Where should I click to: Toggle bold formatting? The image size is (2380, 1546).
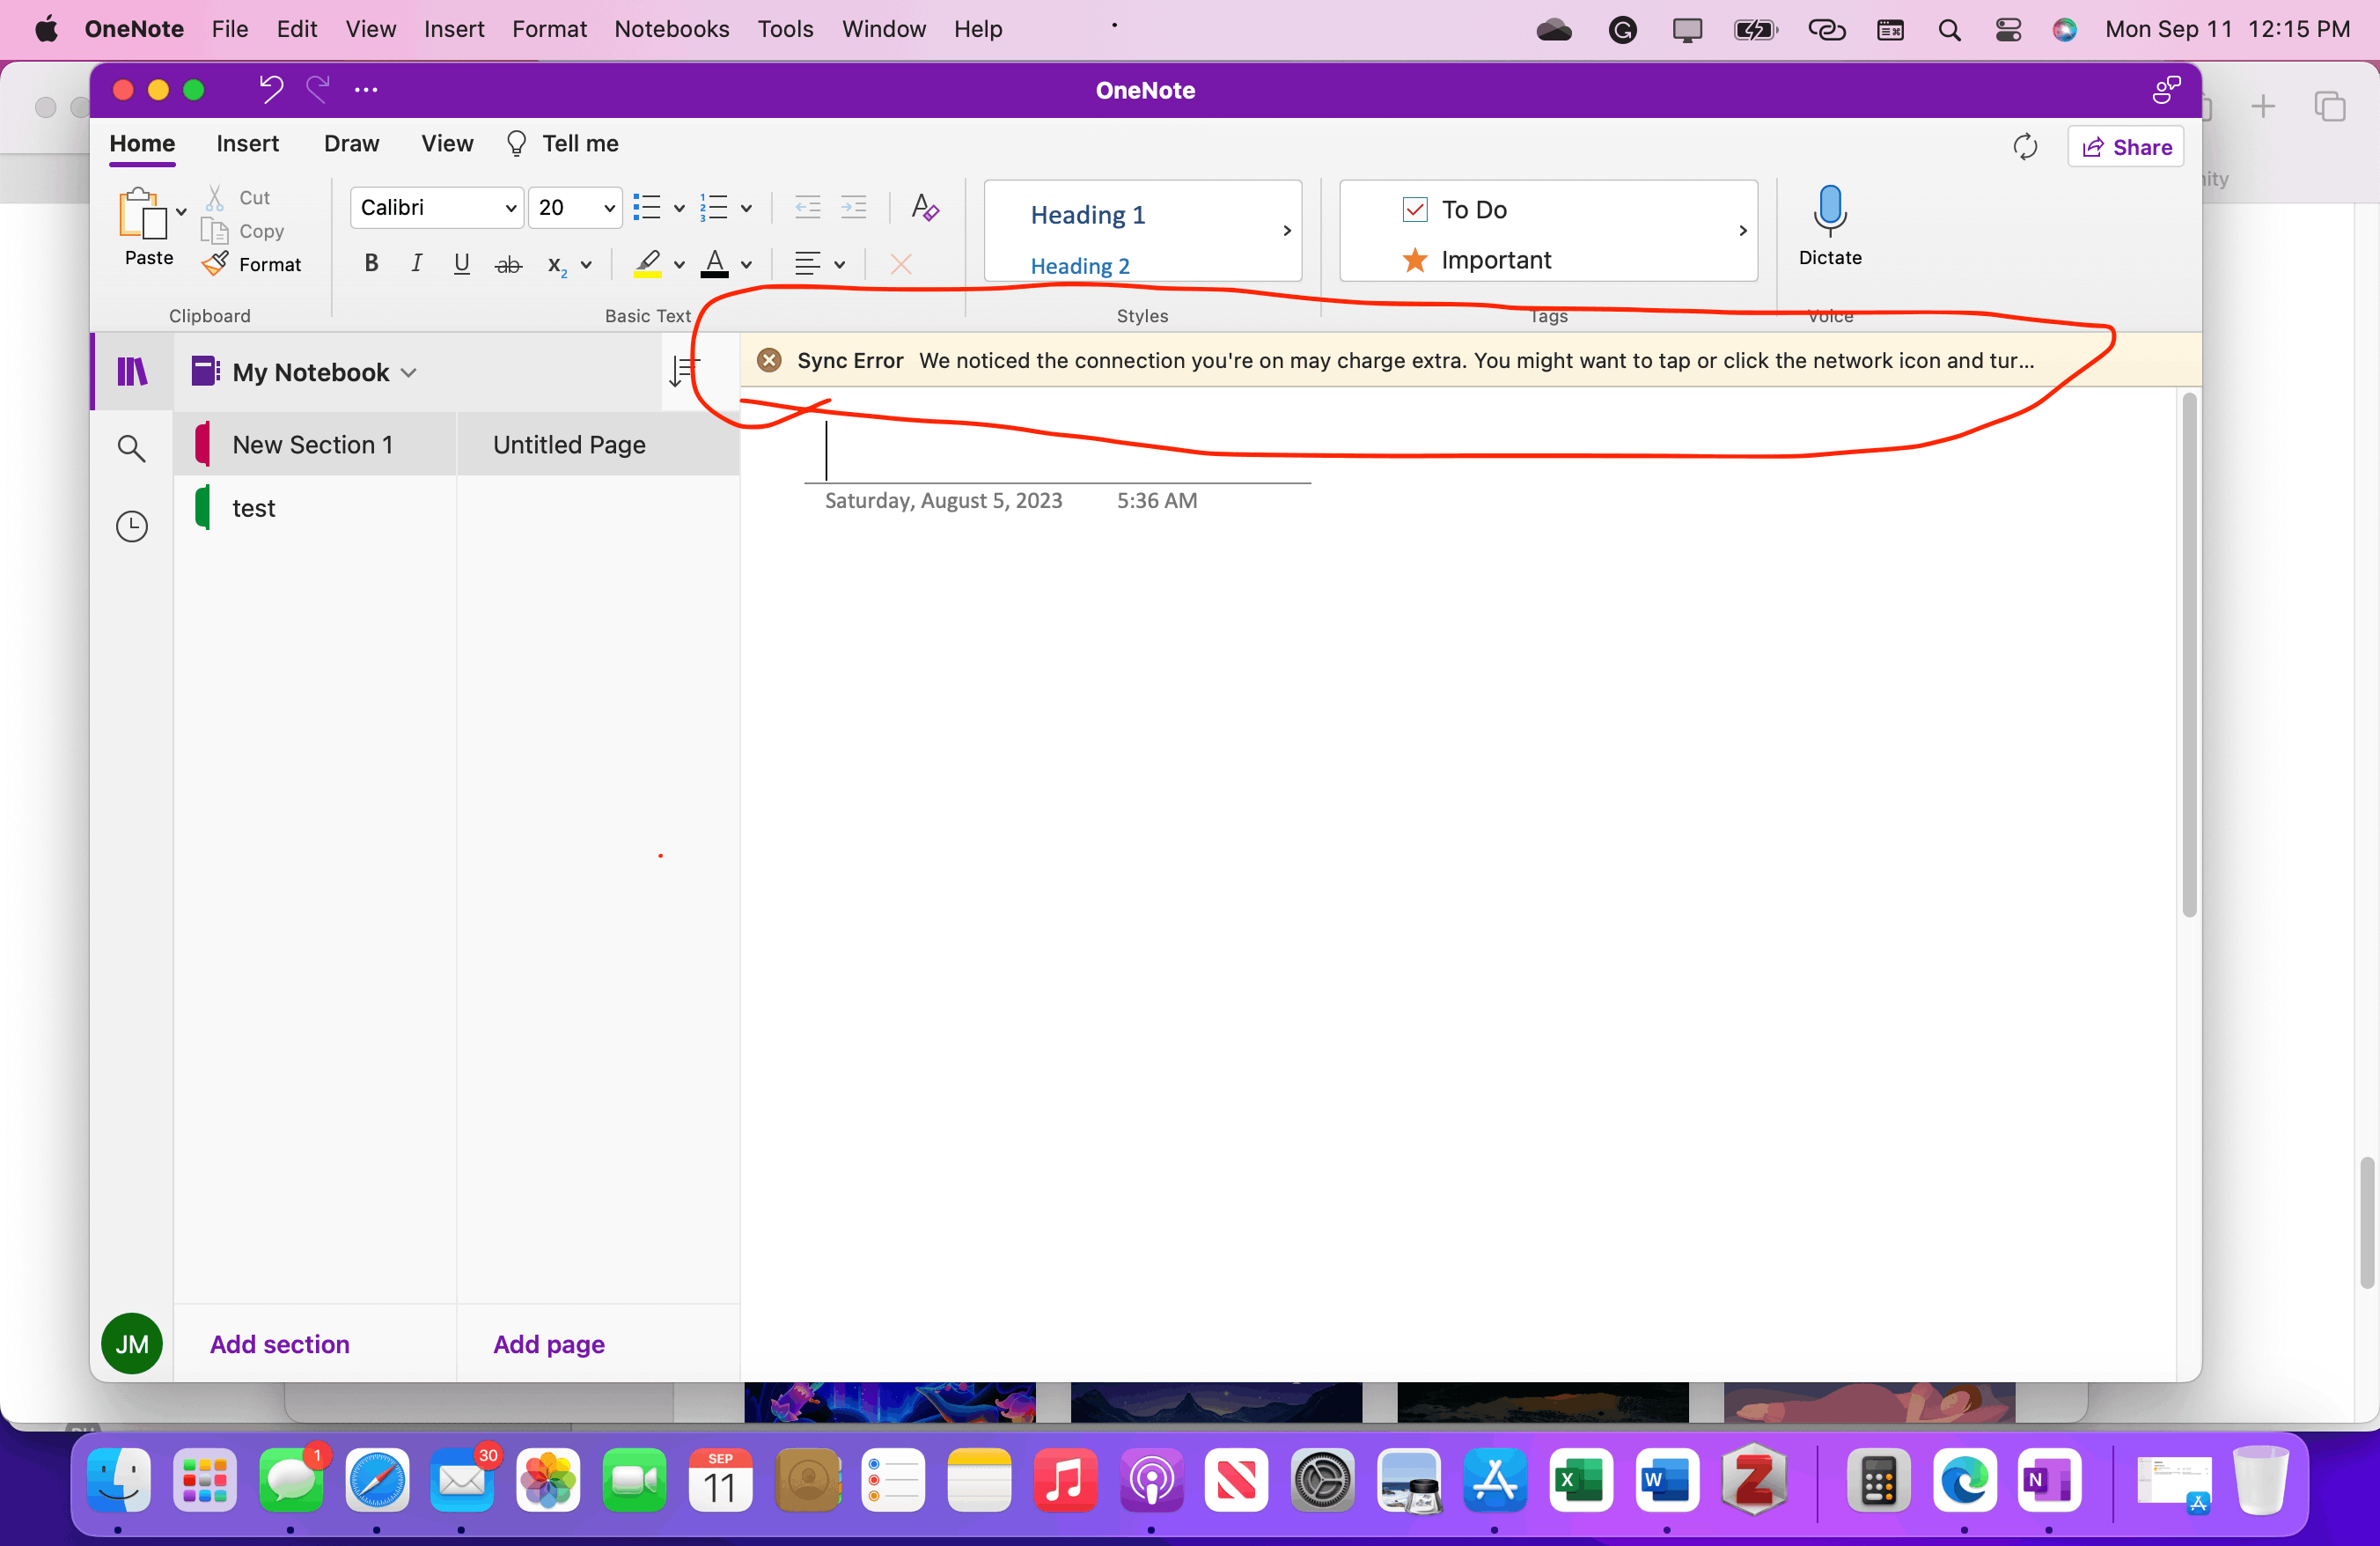tap(371, 264)
